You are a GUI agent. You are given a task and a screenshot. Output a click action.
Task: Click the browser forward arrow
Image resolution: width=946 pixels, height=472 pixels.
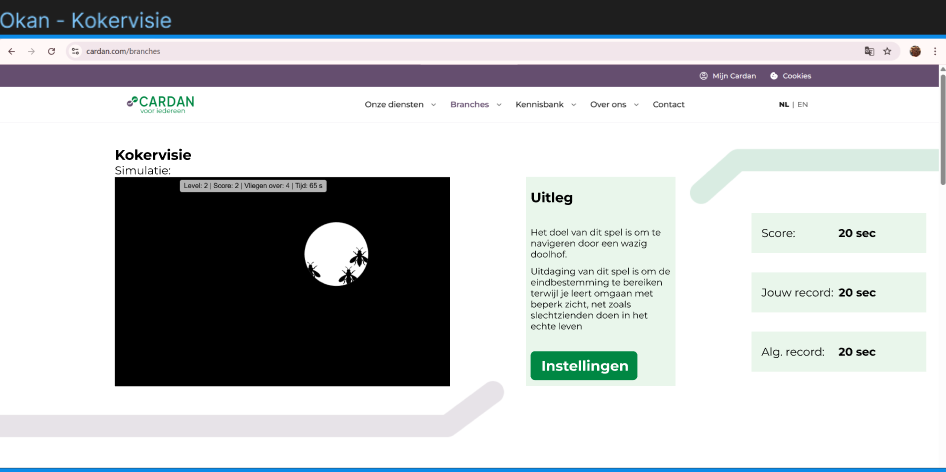click(31, 51)
